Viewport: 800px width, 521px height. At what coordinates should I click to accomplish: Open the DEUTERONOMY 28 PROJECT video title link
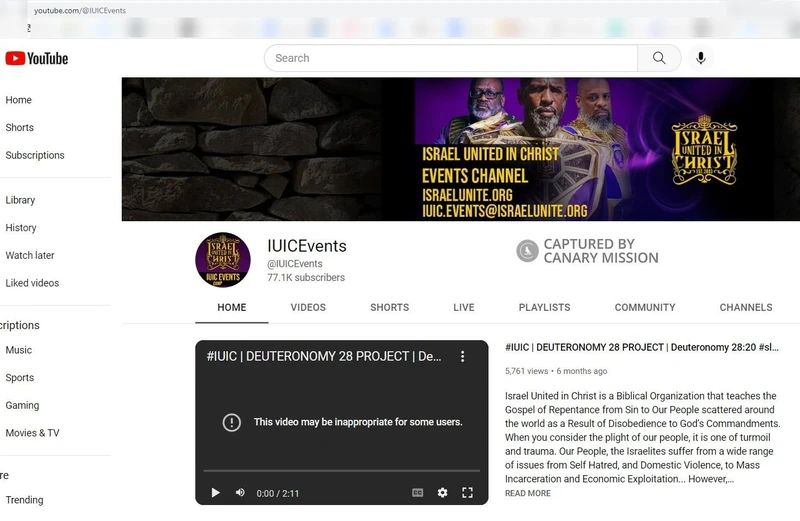(642, 348)
